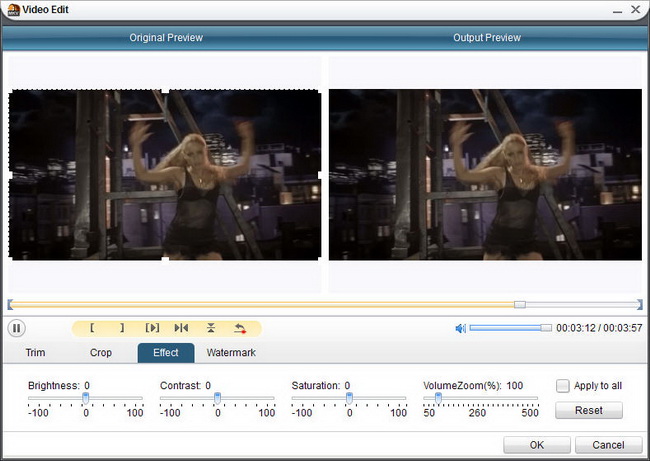
Task: Play the selected bracketed segment
Action: pyautogui.click(x=152, y=328)
